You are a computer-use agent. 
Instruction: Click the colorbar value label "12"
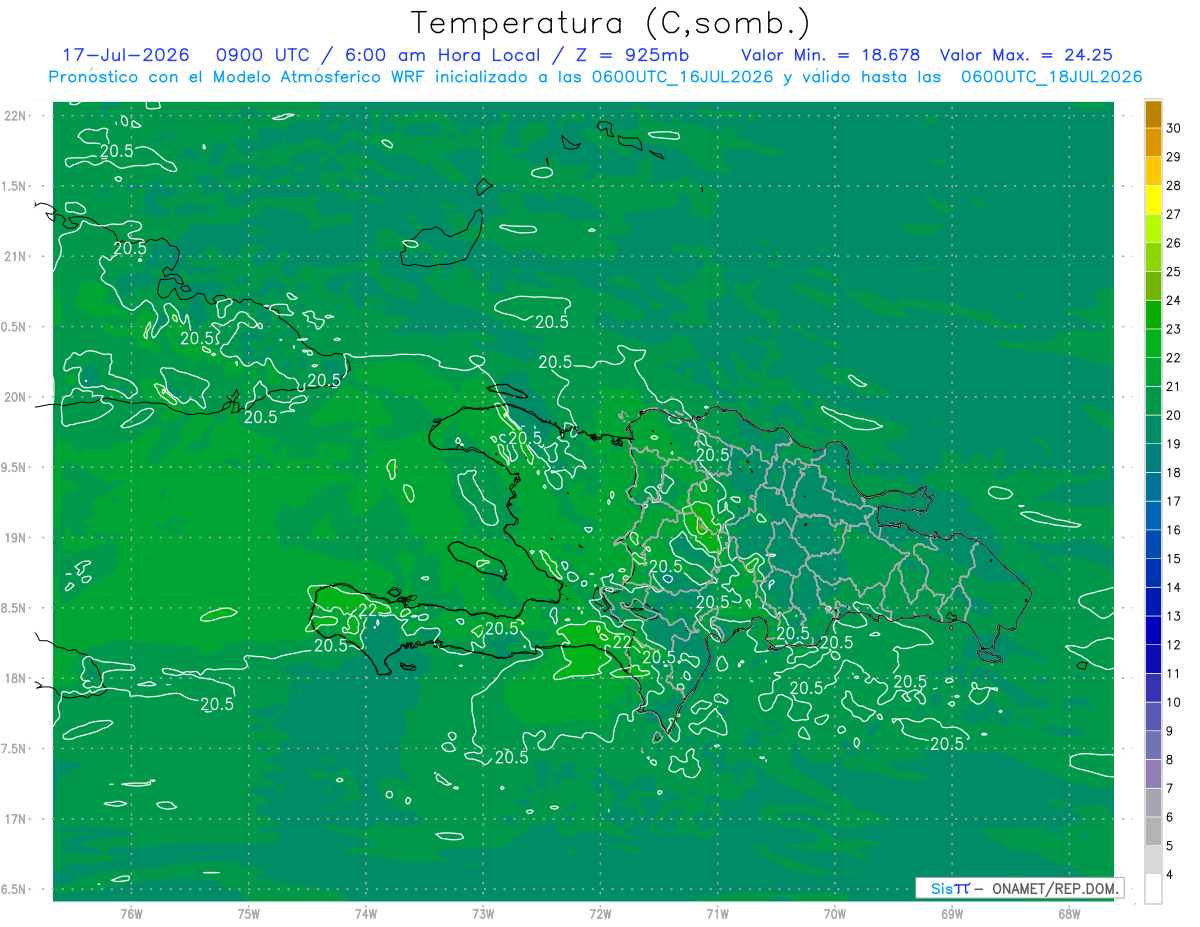1173,645
